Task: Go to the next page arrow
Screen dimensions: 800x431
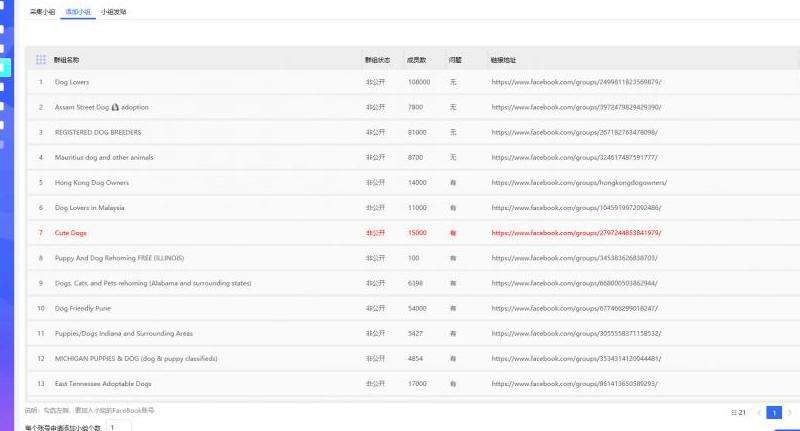Action: [x=789, y=412]
